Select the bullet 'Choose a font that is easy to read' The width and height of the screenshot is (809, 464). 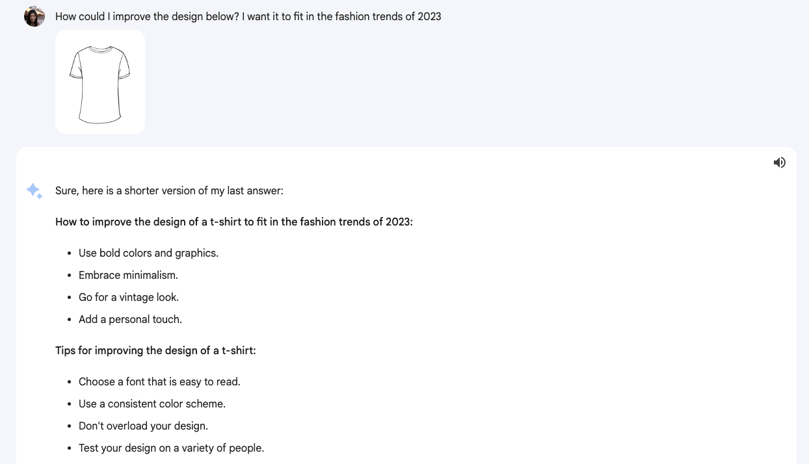click(x=159, y=382)
